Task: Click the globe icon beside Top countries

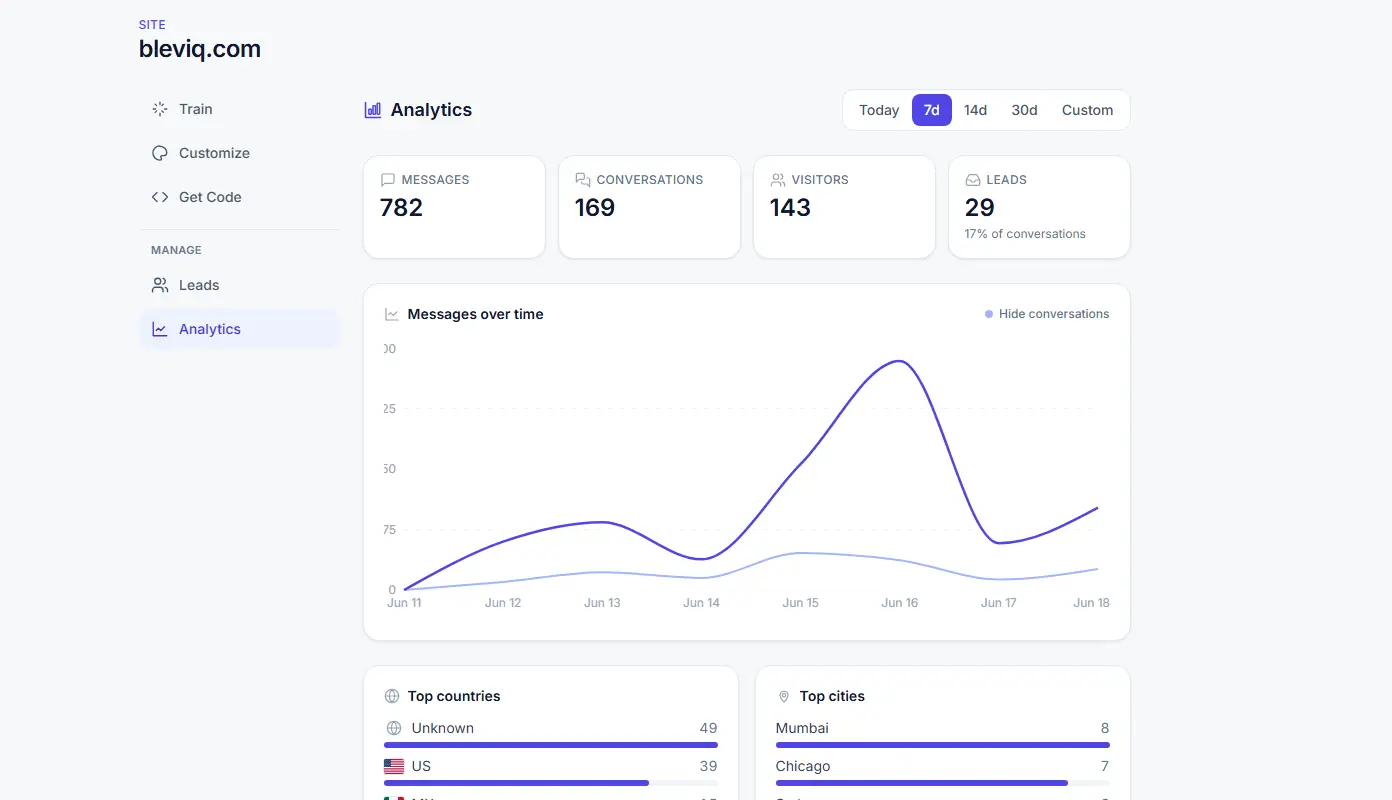Action: tap(392, 696)
